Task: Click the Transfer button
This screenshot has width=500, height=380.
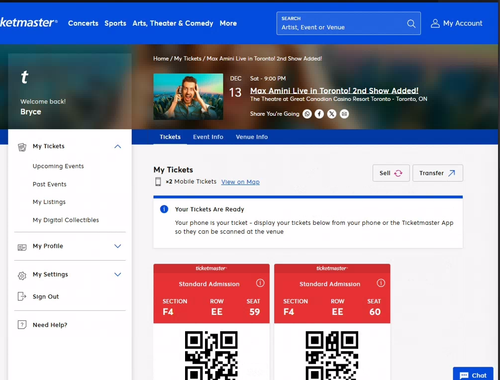Action: [x=438, y=173]
